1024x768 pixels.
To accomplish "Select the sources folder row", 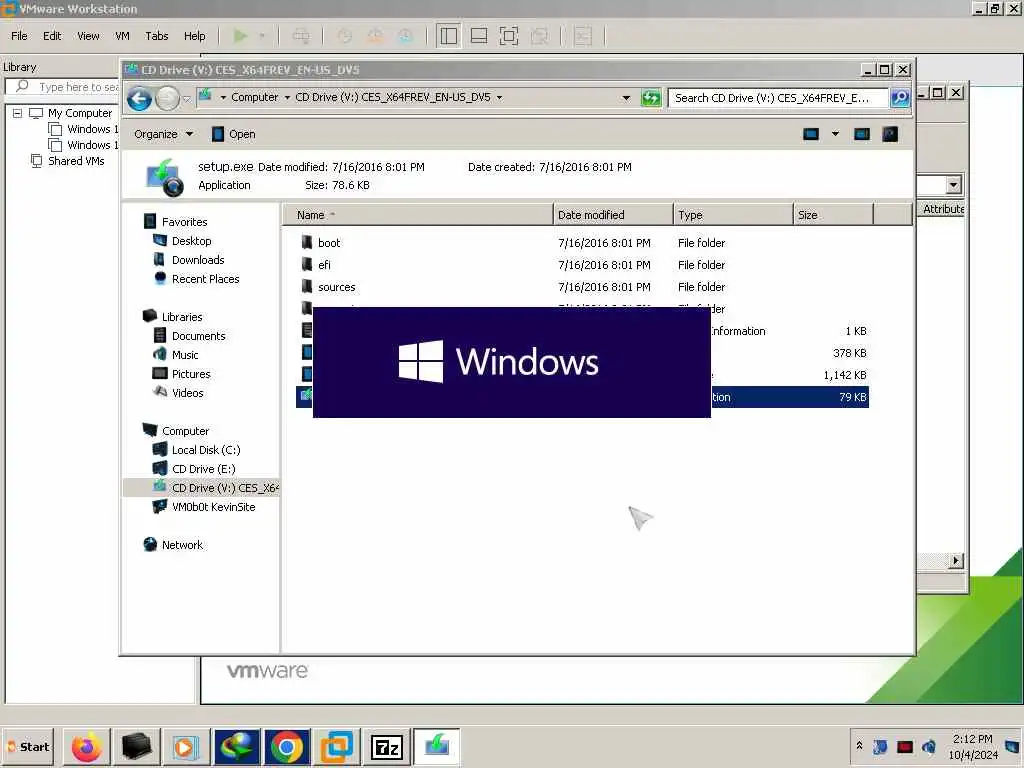I will [x=583, y=287].
